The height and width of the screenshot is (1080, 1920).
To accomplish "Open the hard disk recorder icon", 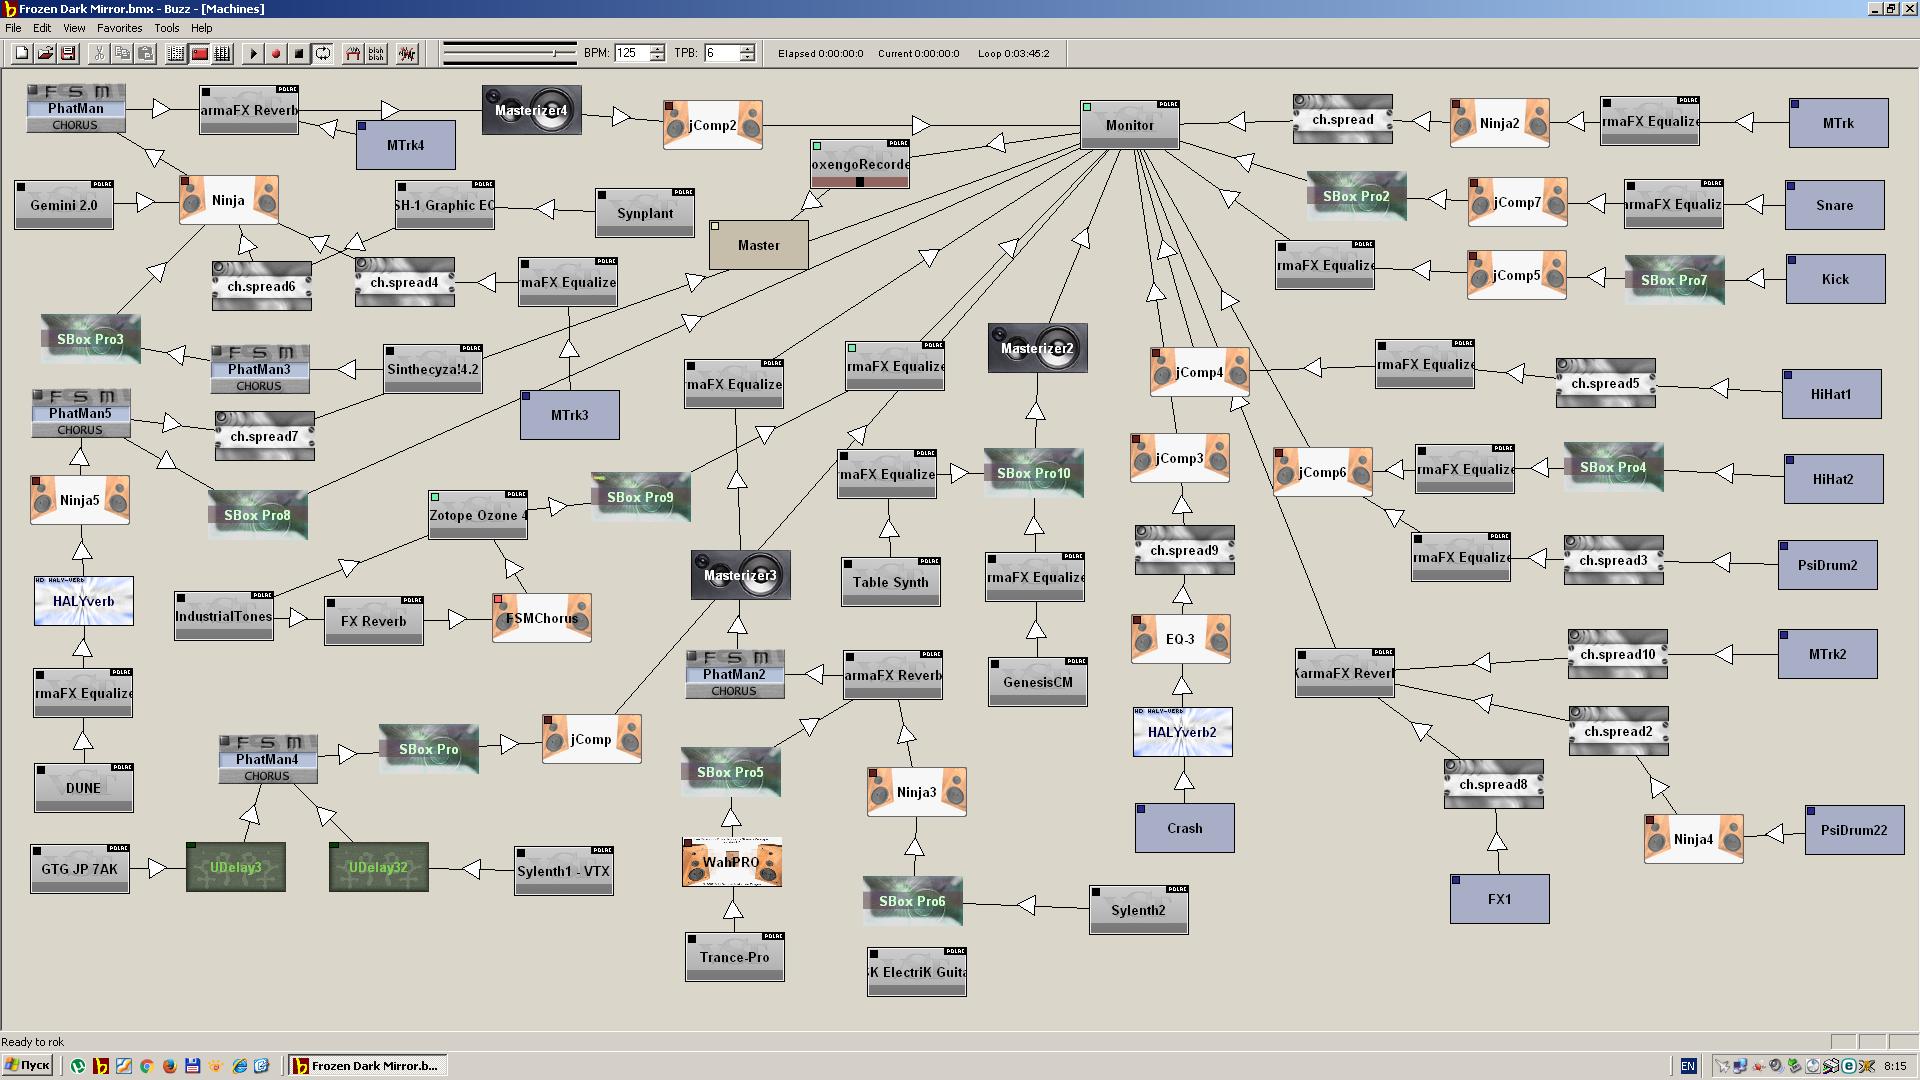I will click(352, 54).
